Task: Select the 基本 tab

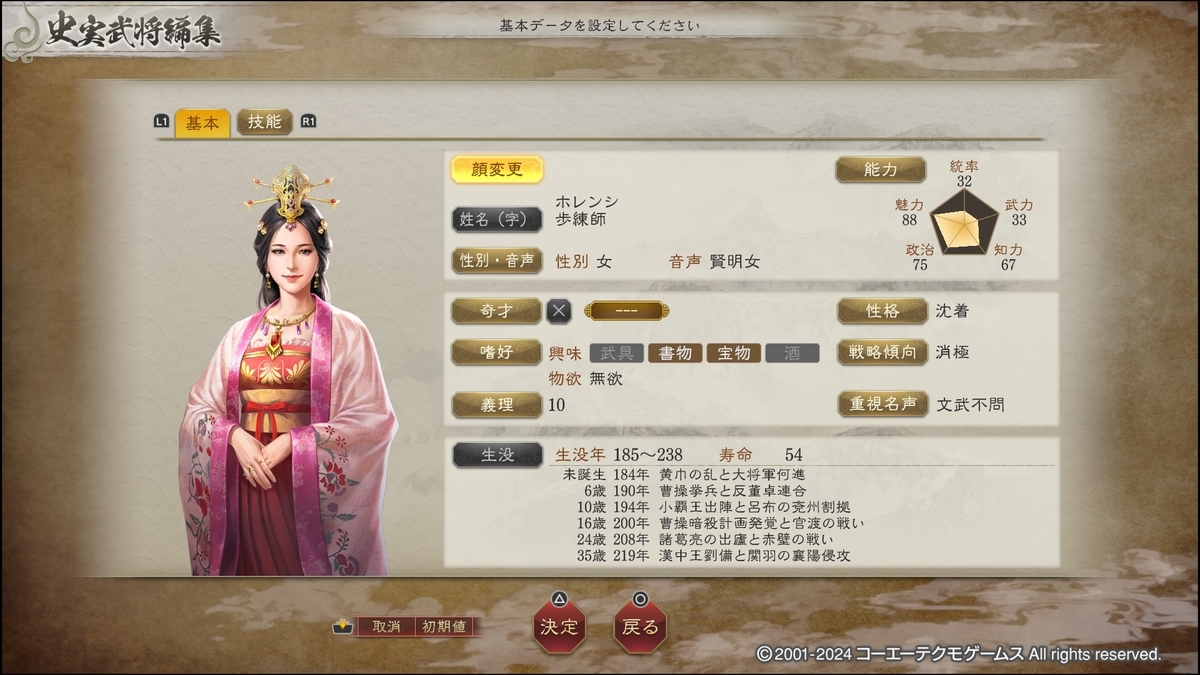Action: point(203,122)
